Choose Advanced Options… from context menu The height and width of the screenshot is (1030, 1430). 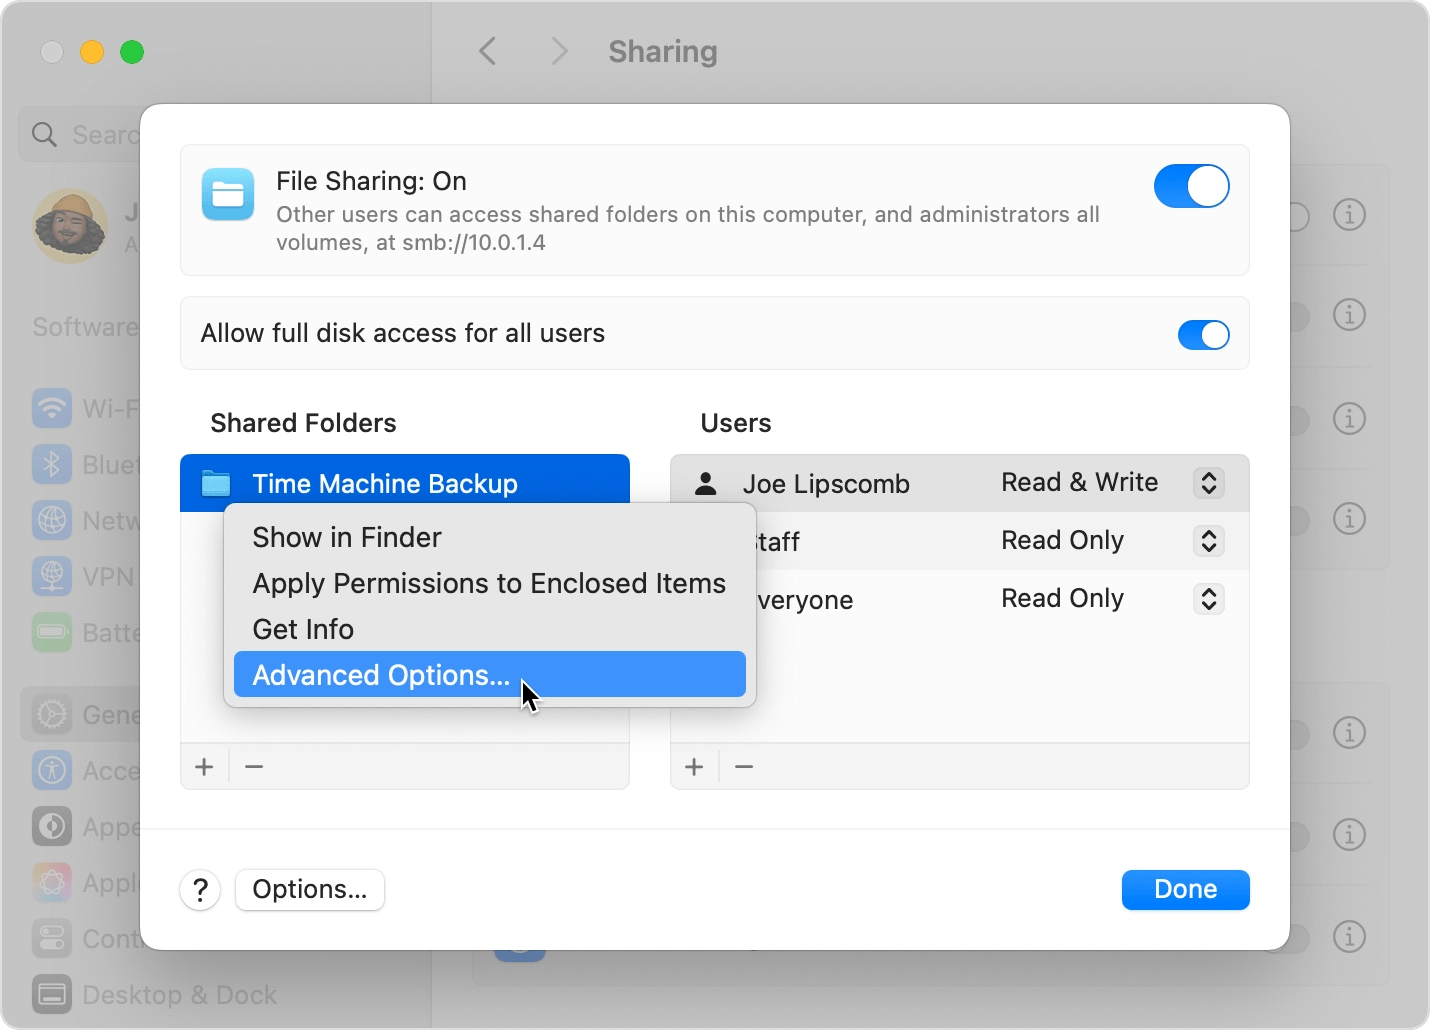[490, 675]
